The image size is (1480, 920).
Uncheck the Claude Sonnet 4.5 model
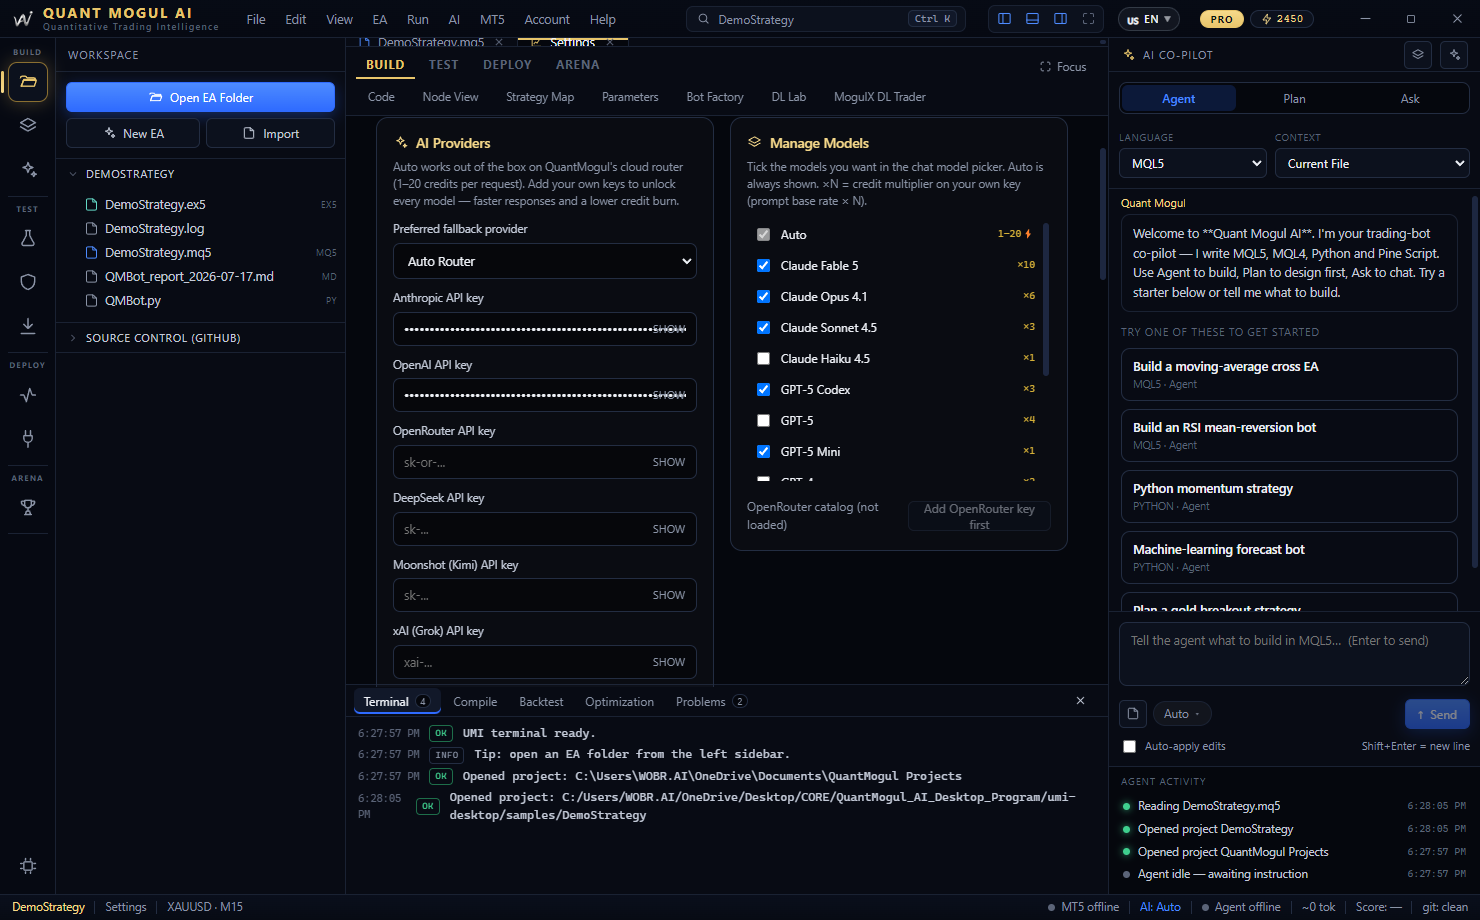pos(763,328)
